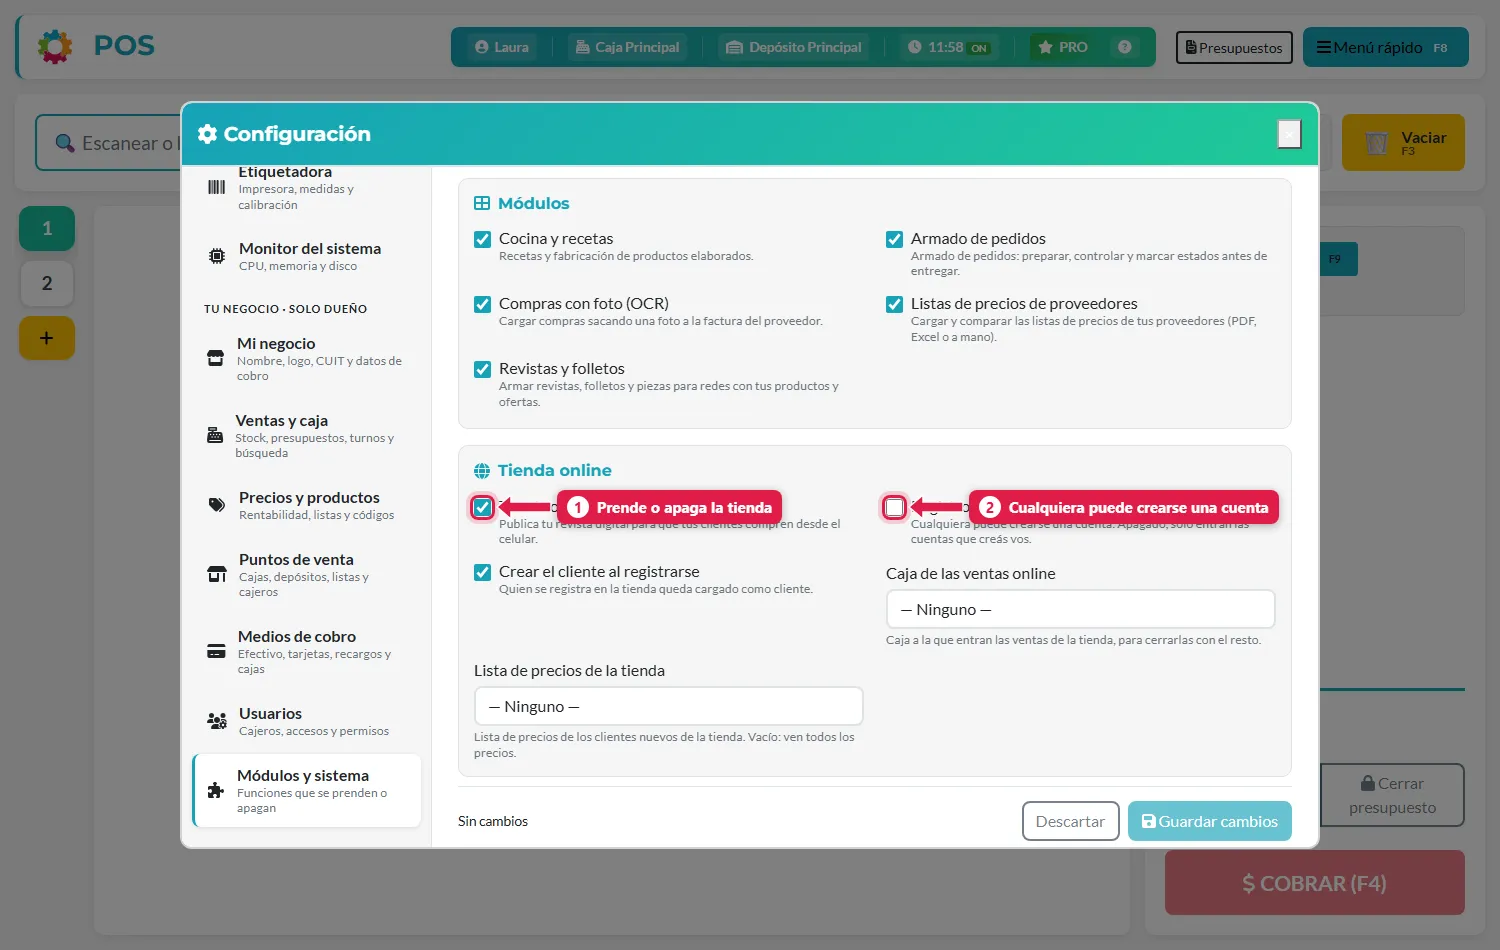Open Mi negocio settings section
The image size is (1500, 950).
[x=307, y=358]
